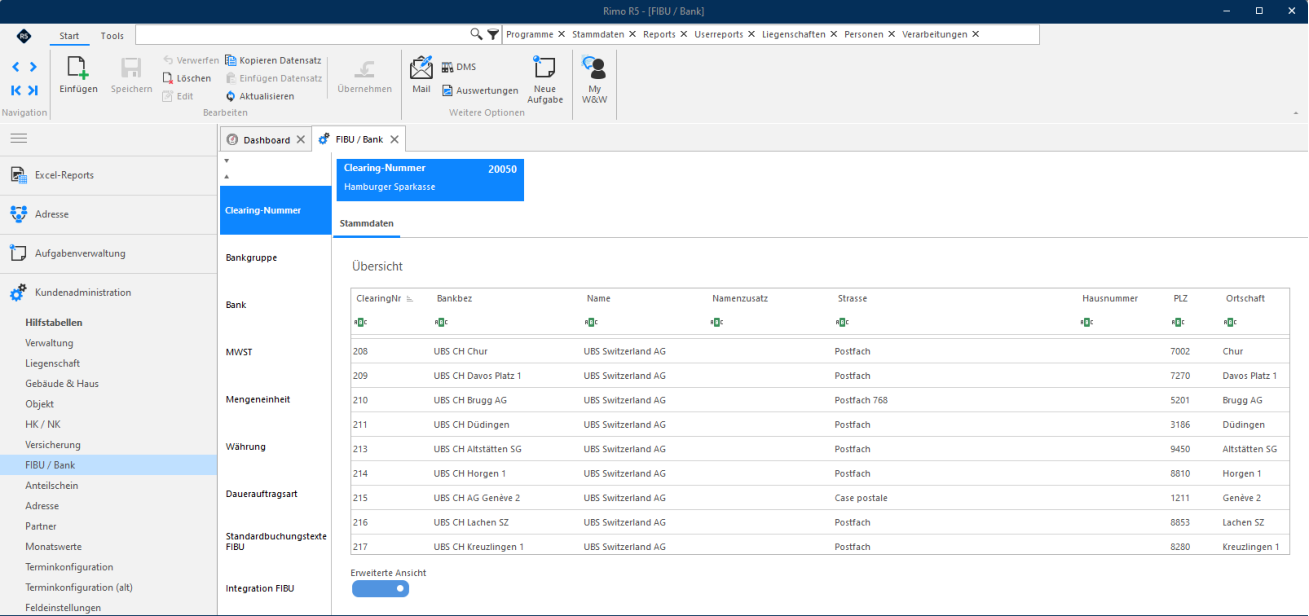The image size is (1309, 616).
Task: Remove the Liegenschaften filter tag
Action: tap(834, 34)
